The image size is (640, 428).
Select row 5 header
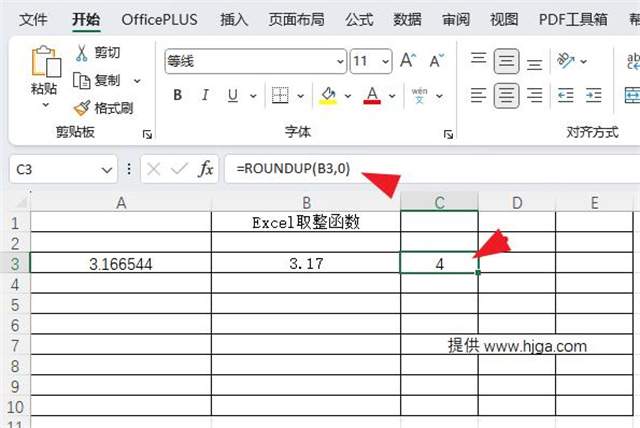pyautogui.click(x=15, y=304)
